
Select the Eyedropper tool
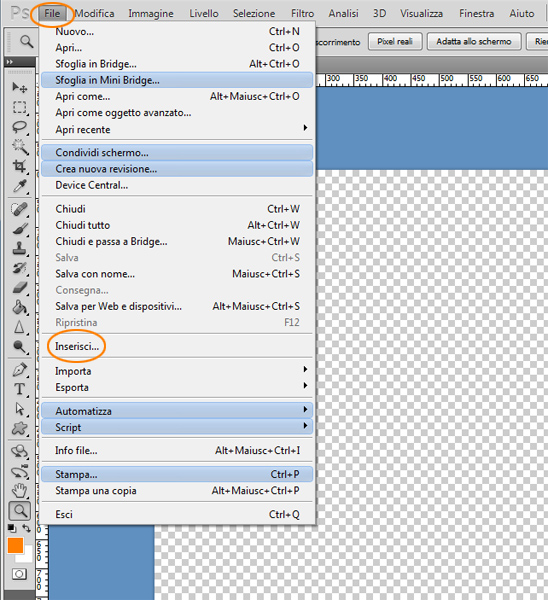coord(19,186)
